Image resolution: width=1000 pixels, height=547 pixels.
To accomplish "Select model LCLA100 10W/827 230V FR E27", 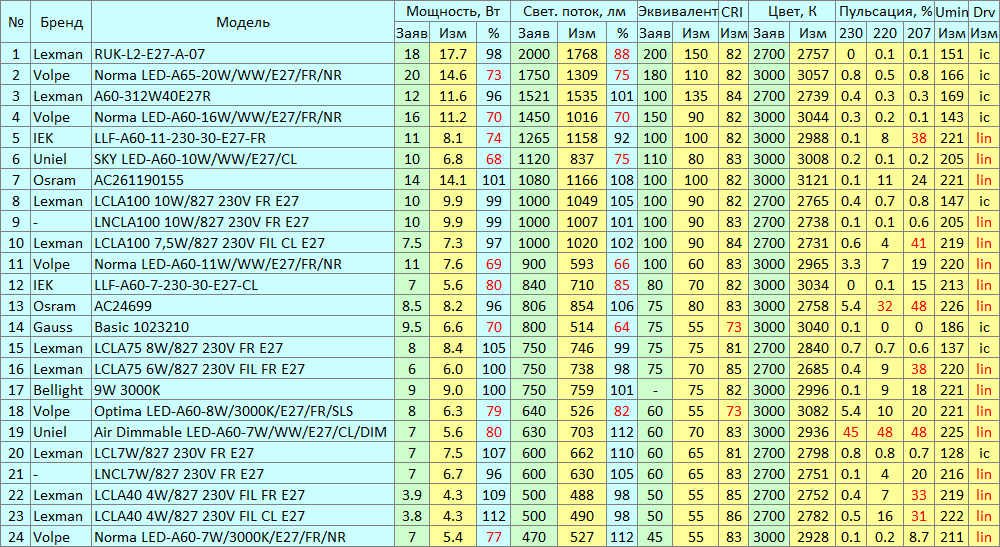I will (x=242, y=201).
